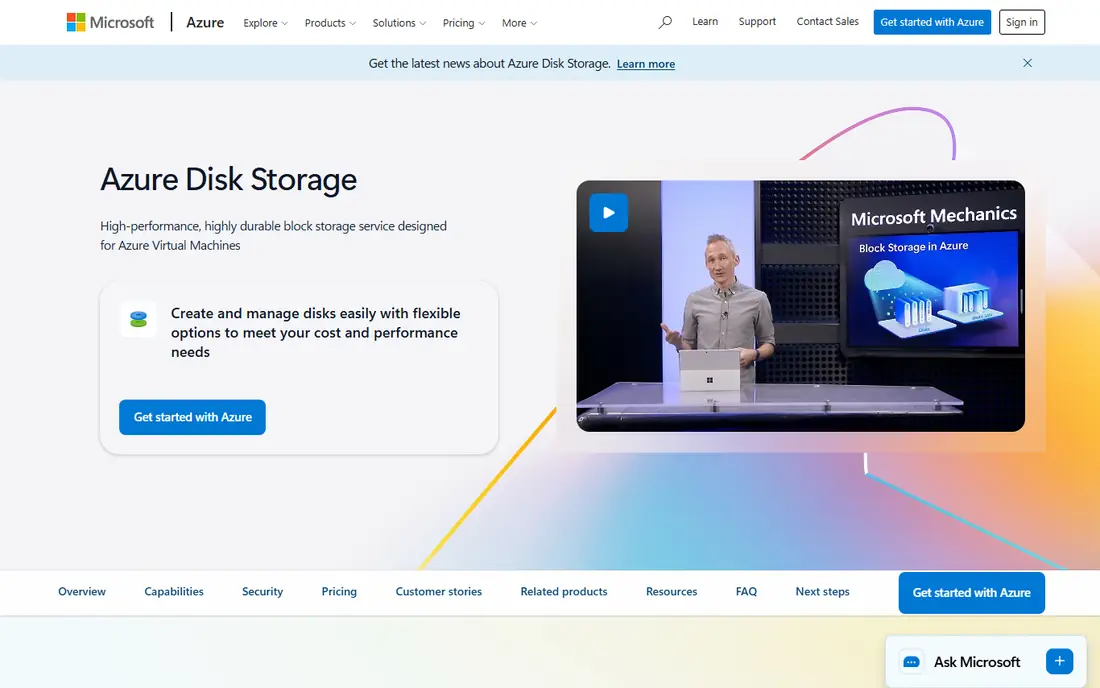Click the 'Create and manage disks easily' text
1100x688 pixels.
316,332
